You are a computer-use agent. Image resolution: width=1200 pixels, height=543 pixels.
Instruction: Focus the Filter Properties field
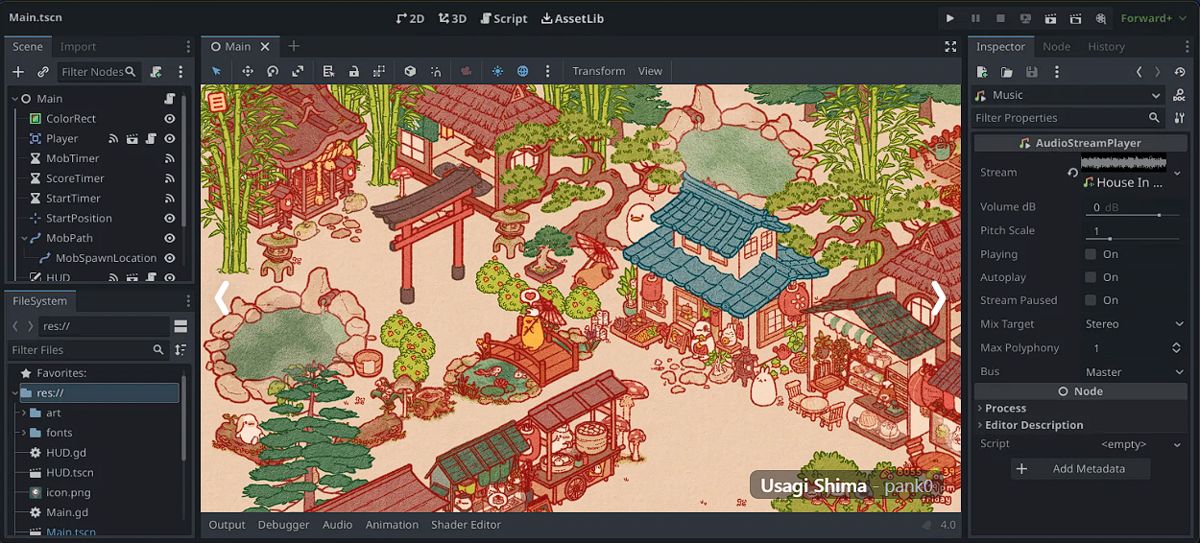tap(1069, 118)
